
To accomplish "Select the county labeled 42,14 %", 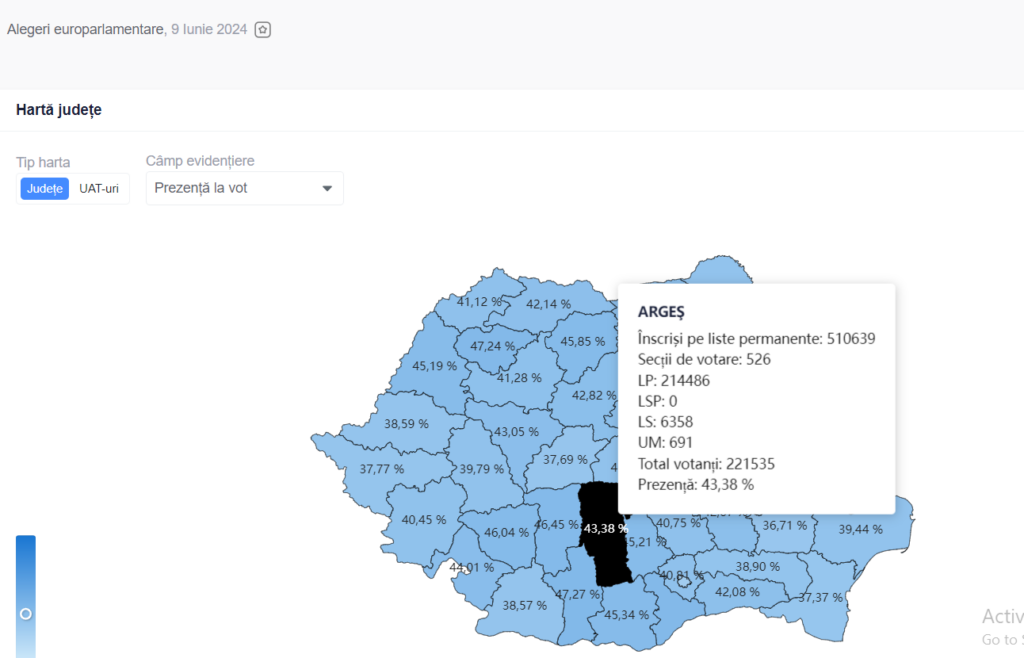I will [548, 303].
